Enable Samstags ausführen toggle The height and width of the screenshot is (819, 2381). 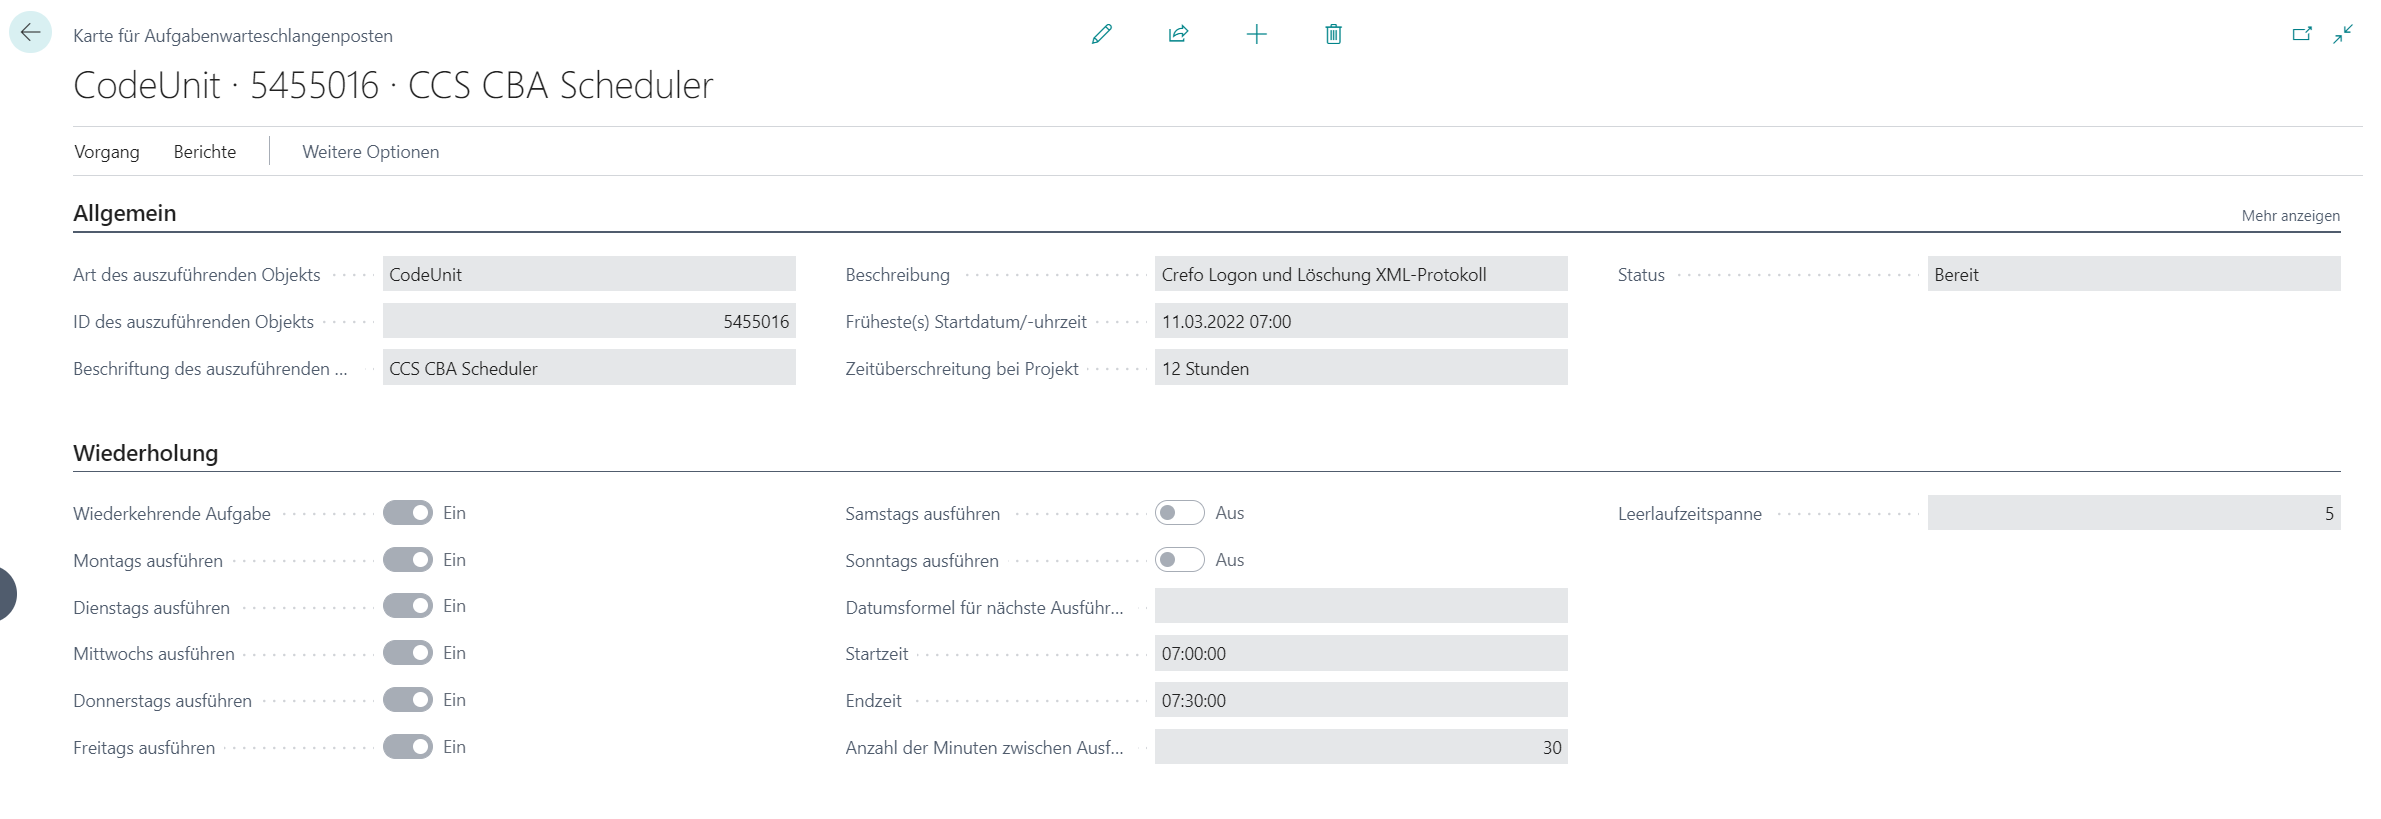[1179, 513]
